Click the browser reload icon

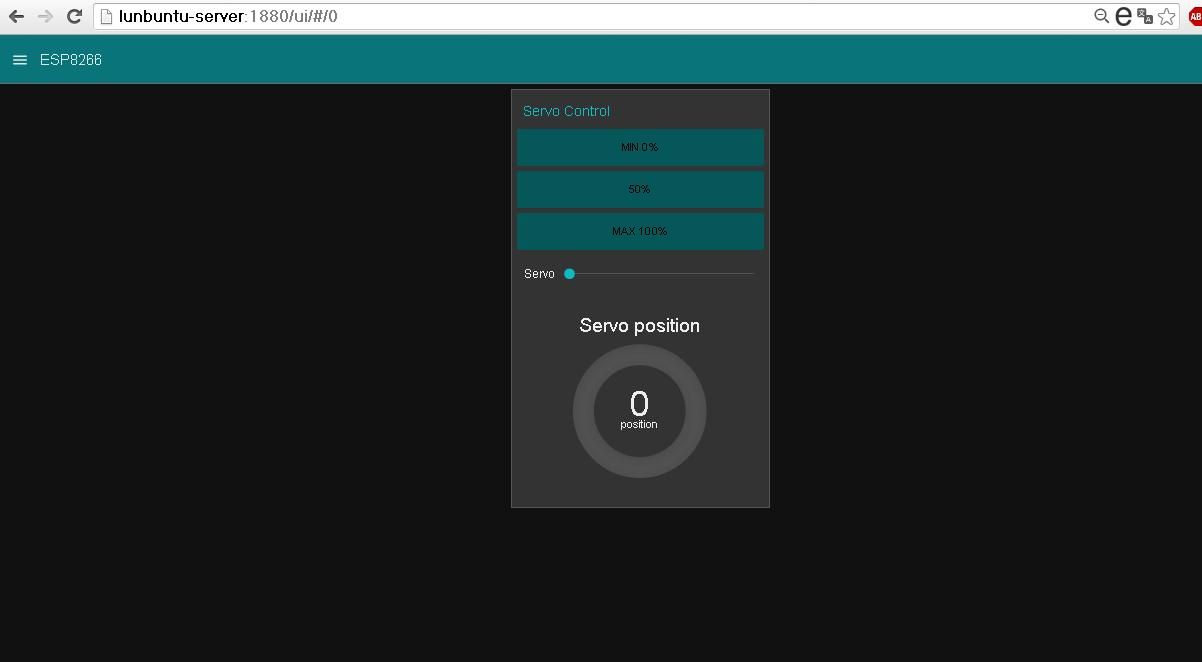pos(73,16)
